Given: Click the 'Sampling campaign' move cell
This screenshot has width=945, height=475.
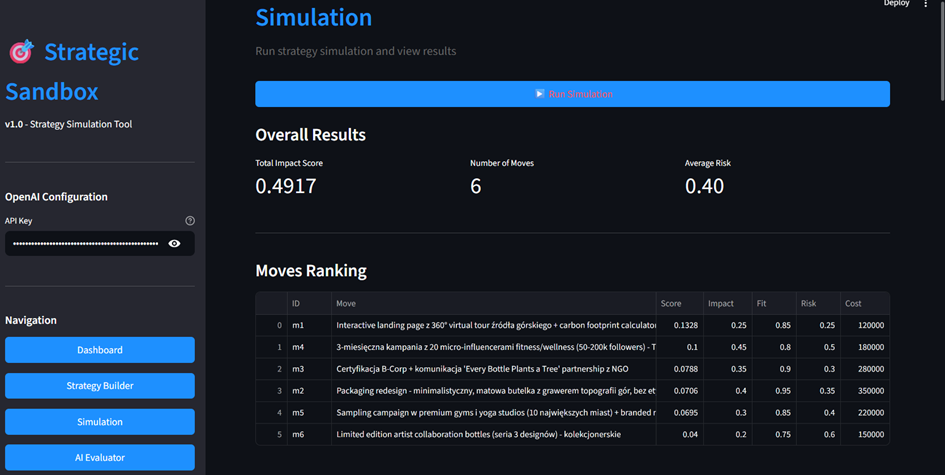Looking at the screenshot, I should 494,412.
